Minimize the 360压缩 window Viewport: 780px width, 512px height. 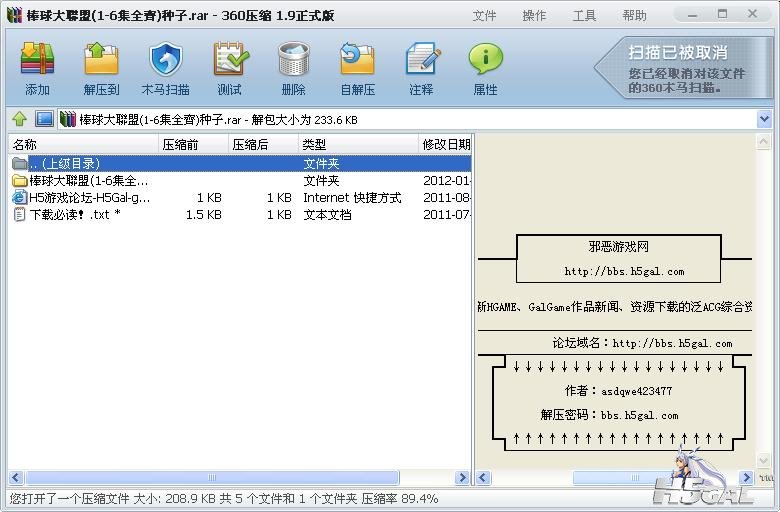click(x=692, y=14)
